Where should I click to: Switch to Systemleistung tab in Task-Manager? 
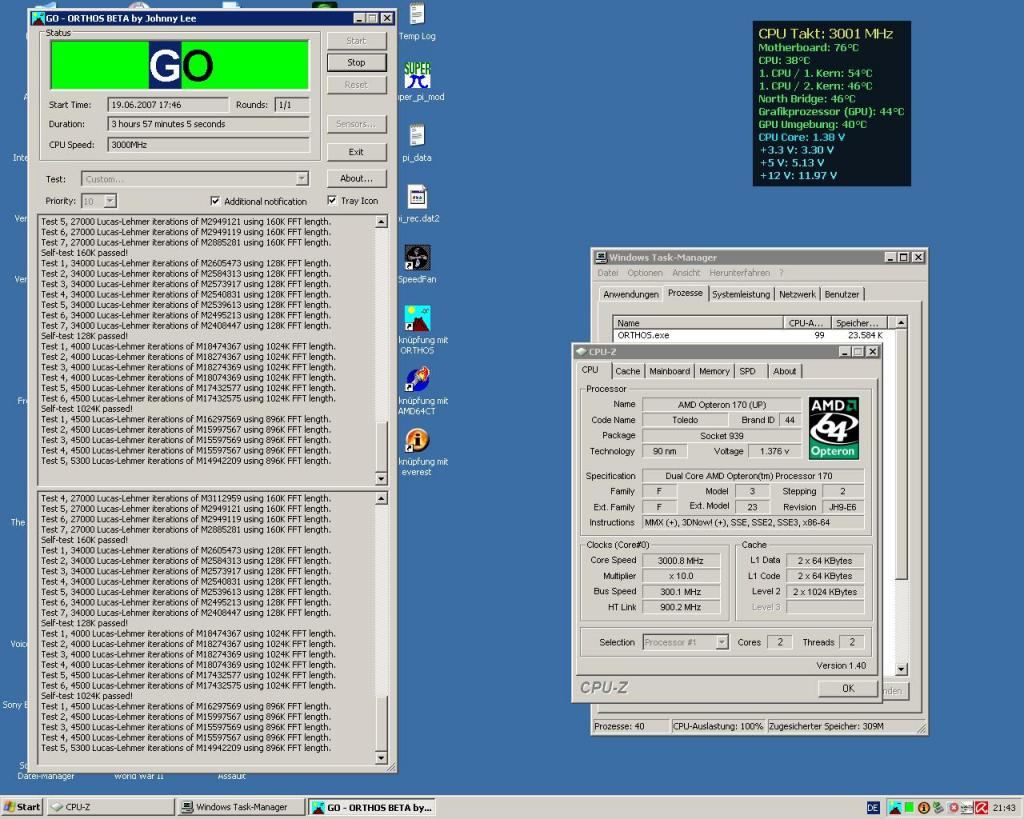pos(741,295)
